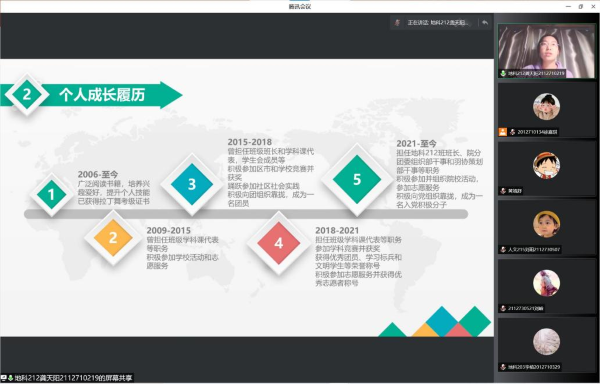
Task: Click the muted mic icon under the Luffy avatar
Action: [x=503, y=191]
